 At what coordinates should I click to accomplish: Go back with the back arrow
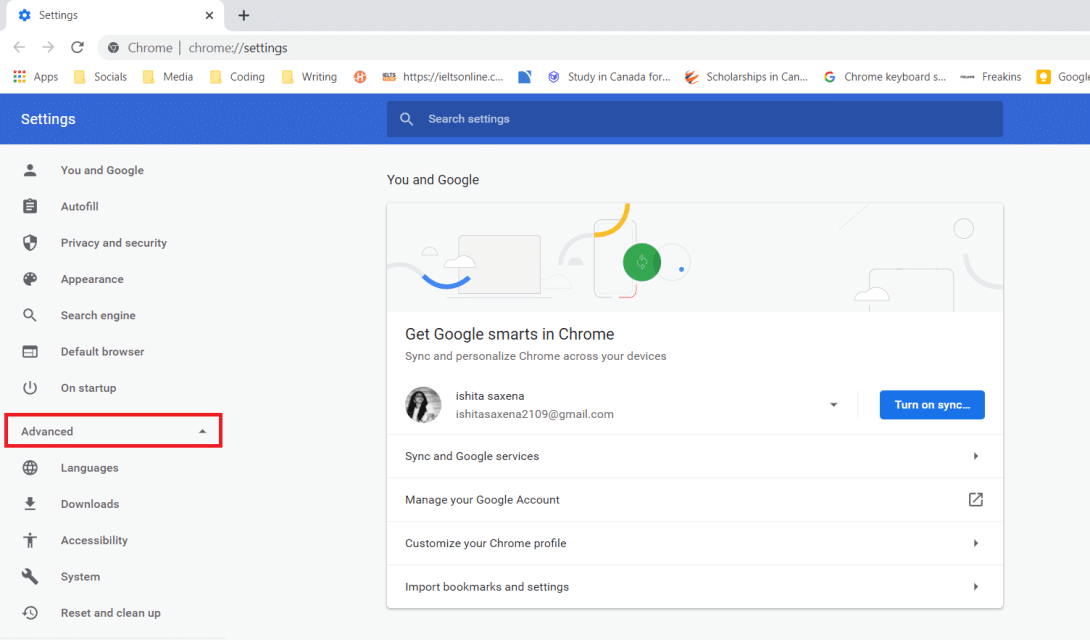(x=19, y=47)
